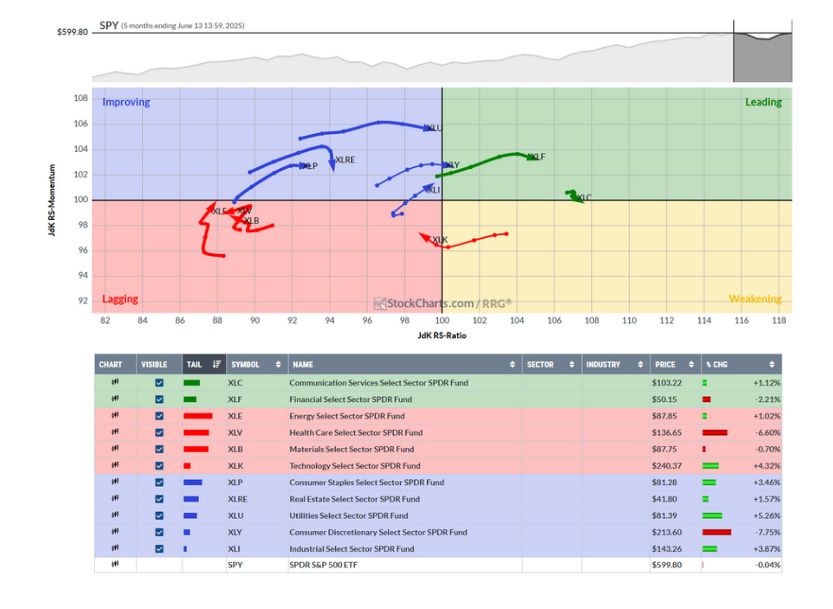This screenshot has width=833, height=609.
Task: Open chart icon in the XLK row
Action: (115, 465)
